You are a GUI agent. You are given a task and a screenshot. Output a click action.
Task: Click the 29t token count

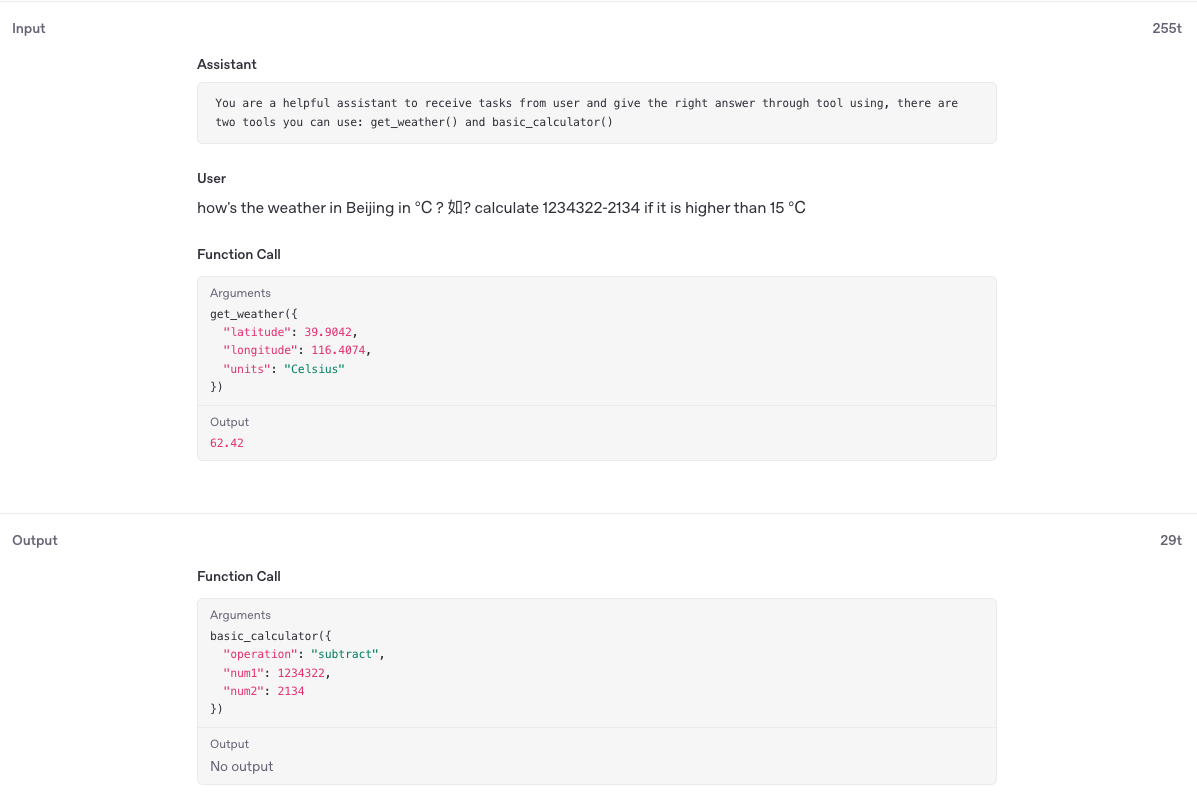click(x=1171, y=540)
